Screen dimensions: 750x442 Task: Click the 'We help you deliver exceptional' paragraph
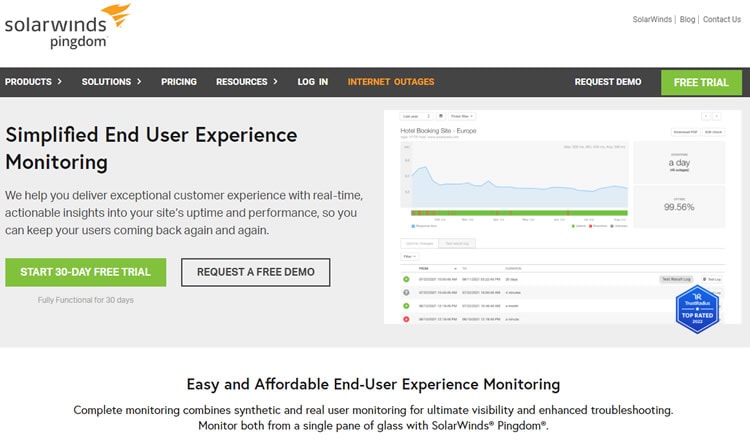pyautogui.click(x=184, y=213)
